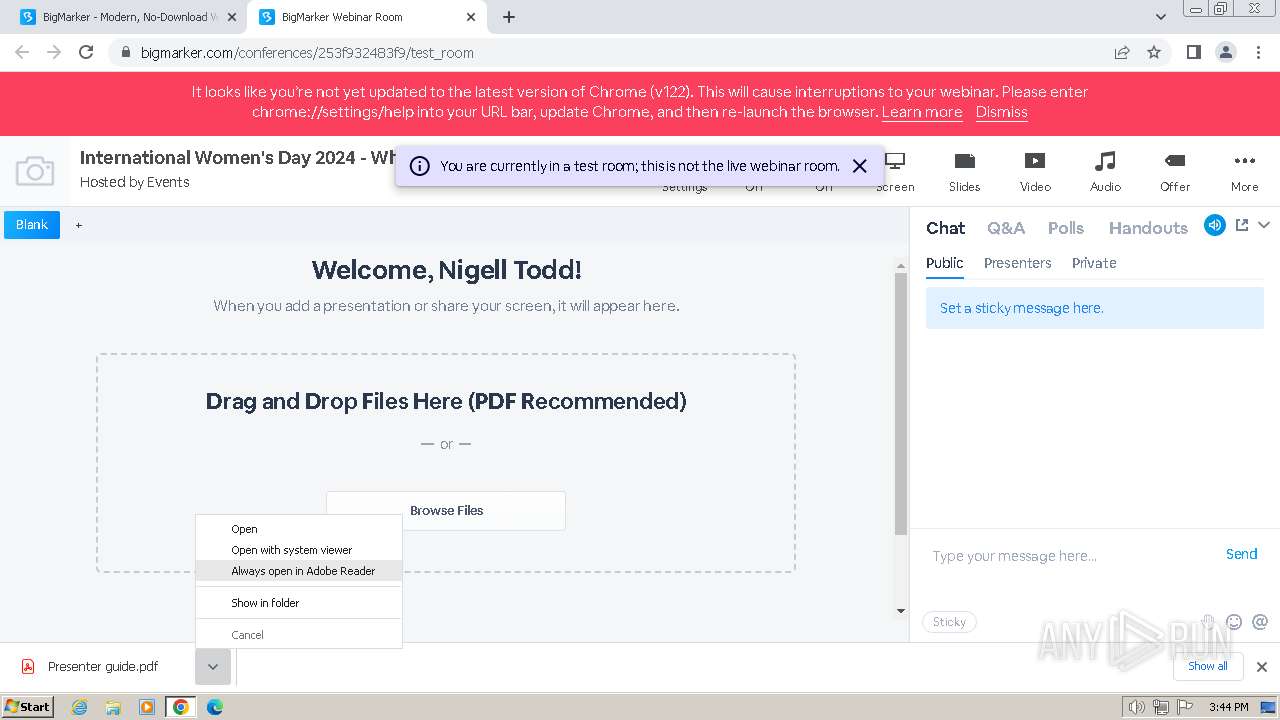Select the Blank whiteboard tab
This screenshot has height=720, width=1280.
[x=32, y=225]
